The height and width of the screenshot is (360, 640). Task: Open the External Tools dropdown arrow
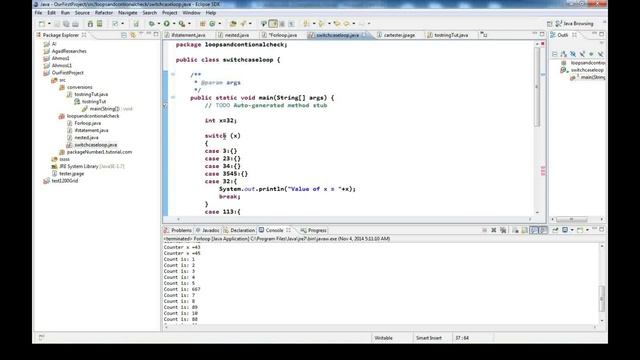189,24
